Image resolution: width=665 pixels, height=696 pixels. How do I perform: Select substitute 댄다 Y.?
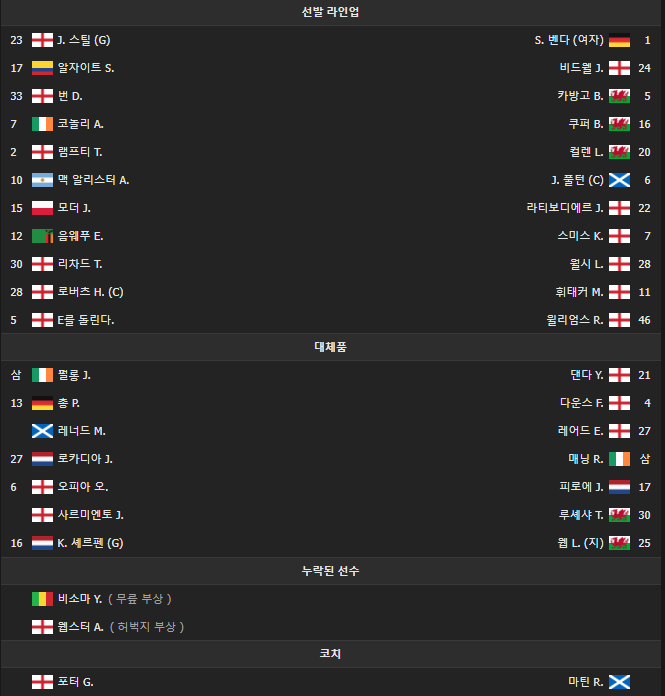coord(586,375)
